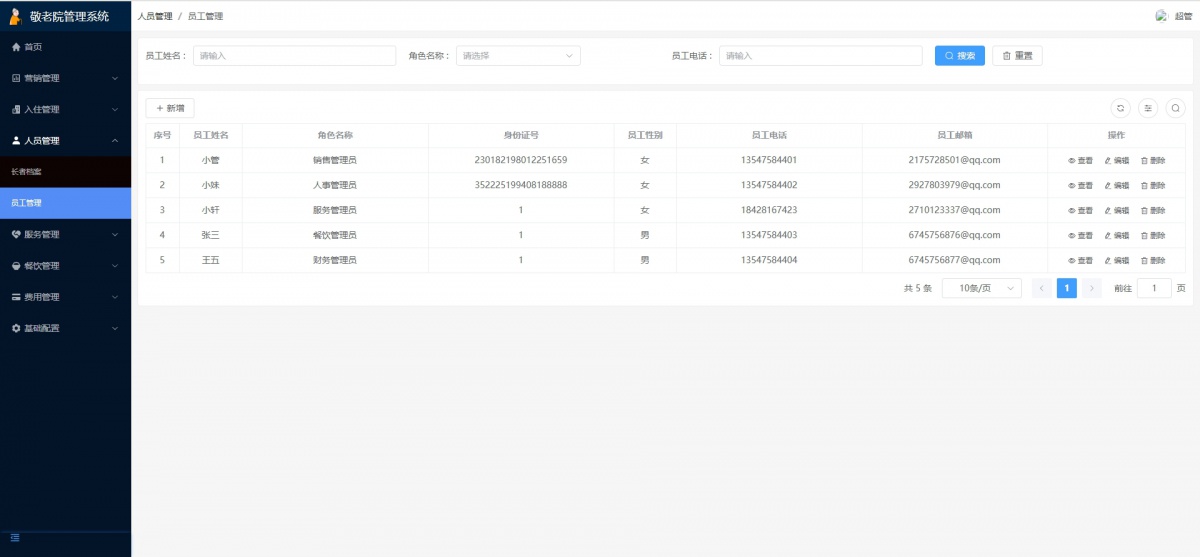Toggle the search panel magnifier icon
Image resolution: width=1200 pixels, height=557 pixels.
point(1176,108)
